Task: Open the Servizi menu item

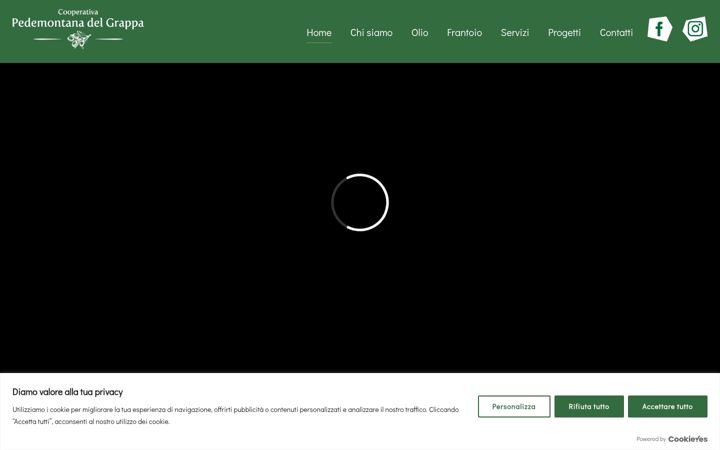Action: (x=515, y=33)
